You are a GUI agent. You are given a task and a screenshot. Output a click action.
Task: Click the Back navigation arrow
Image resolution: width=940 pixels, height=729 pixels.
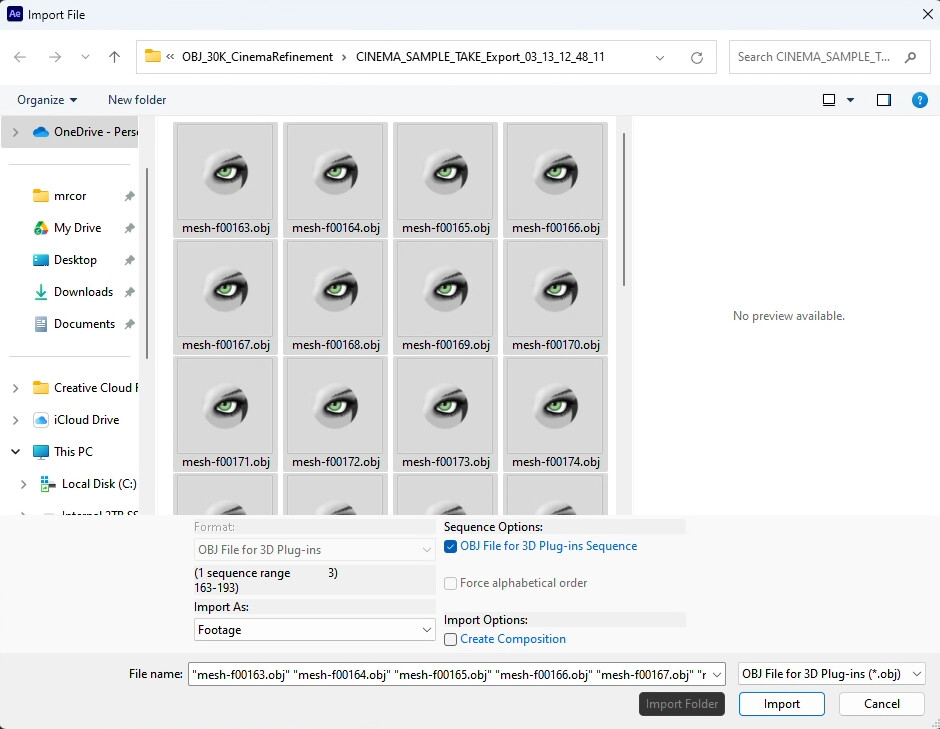20,57
